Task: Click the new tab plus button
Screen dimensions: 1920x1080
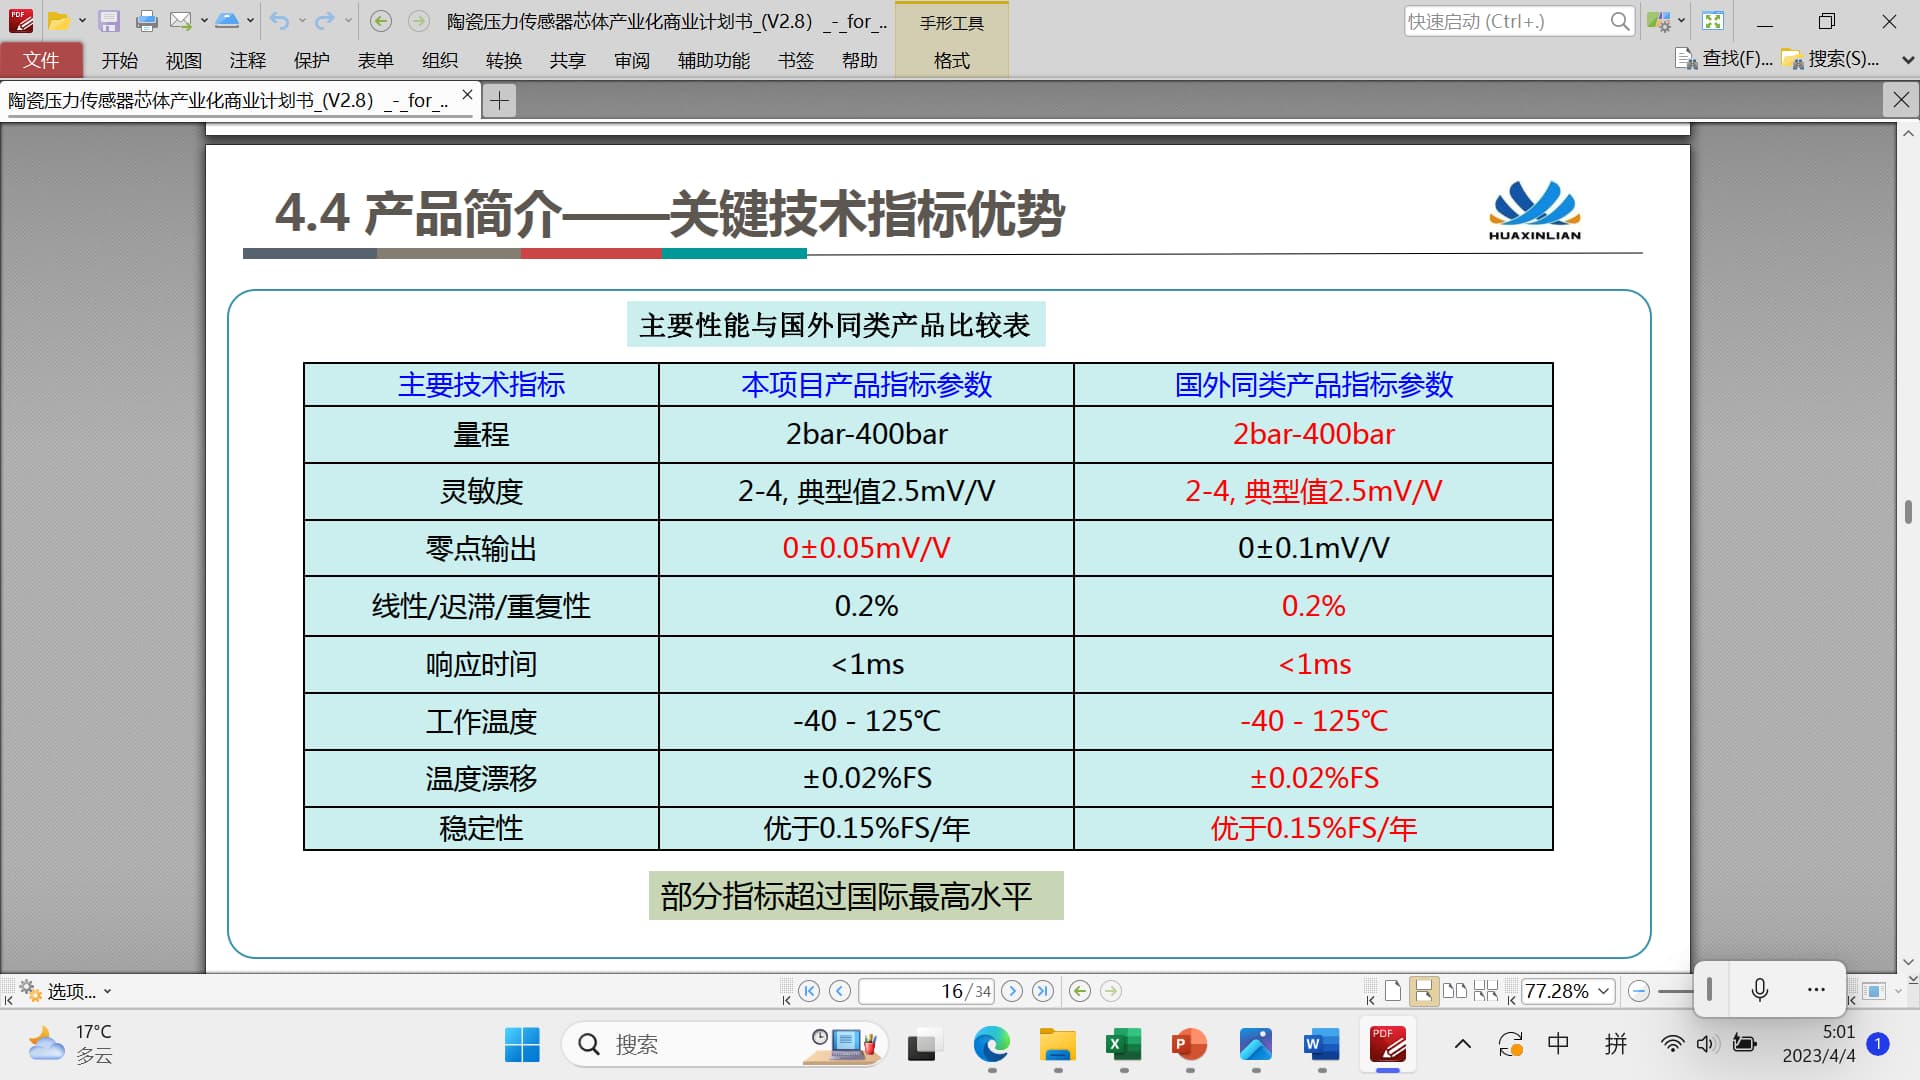Action: click(x=499, y=100)
